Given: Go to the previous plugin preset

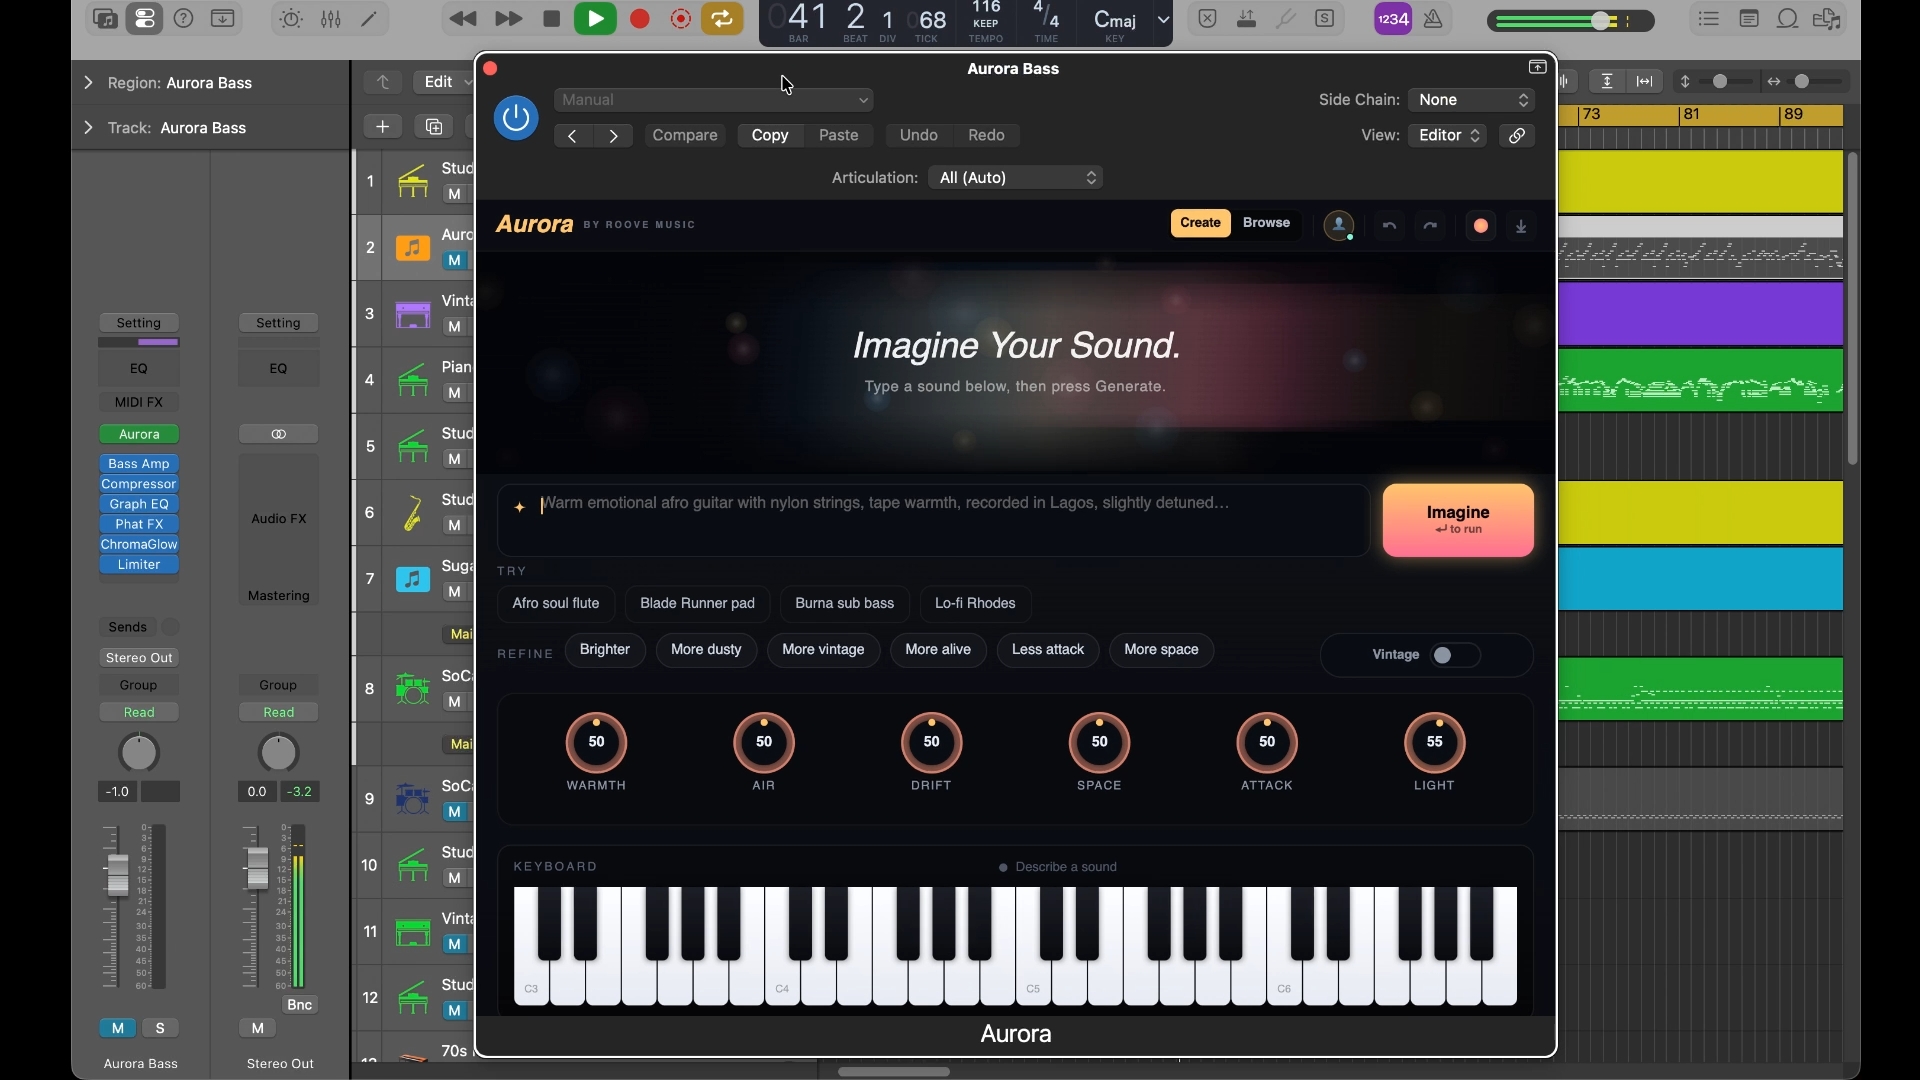Looking at the screenshot, I should 573,136.
